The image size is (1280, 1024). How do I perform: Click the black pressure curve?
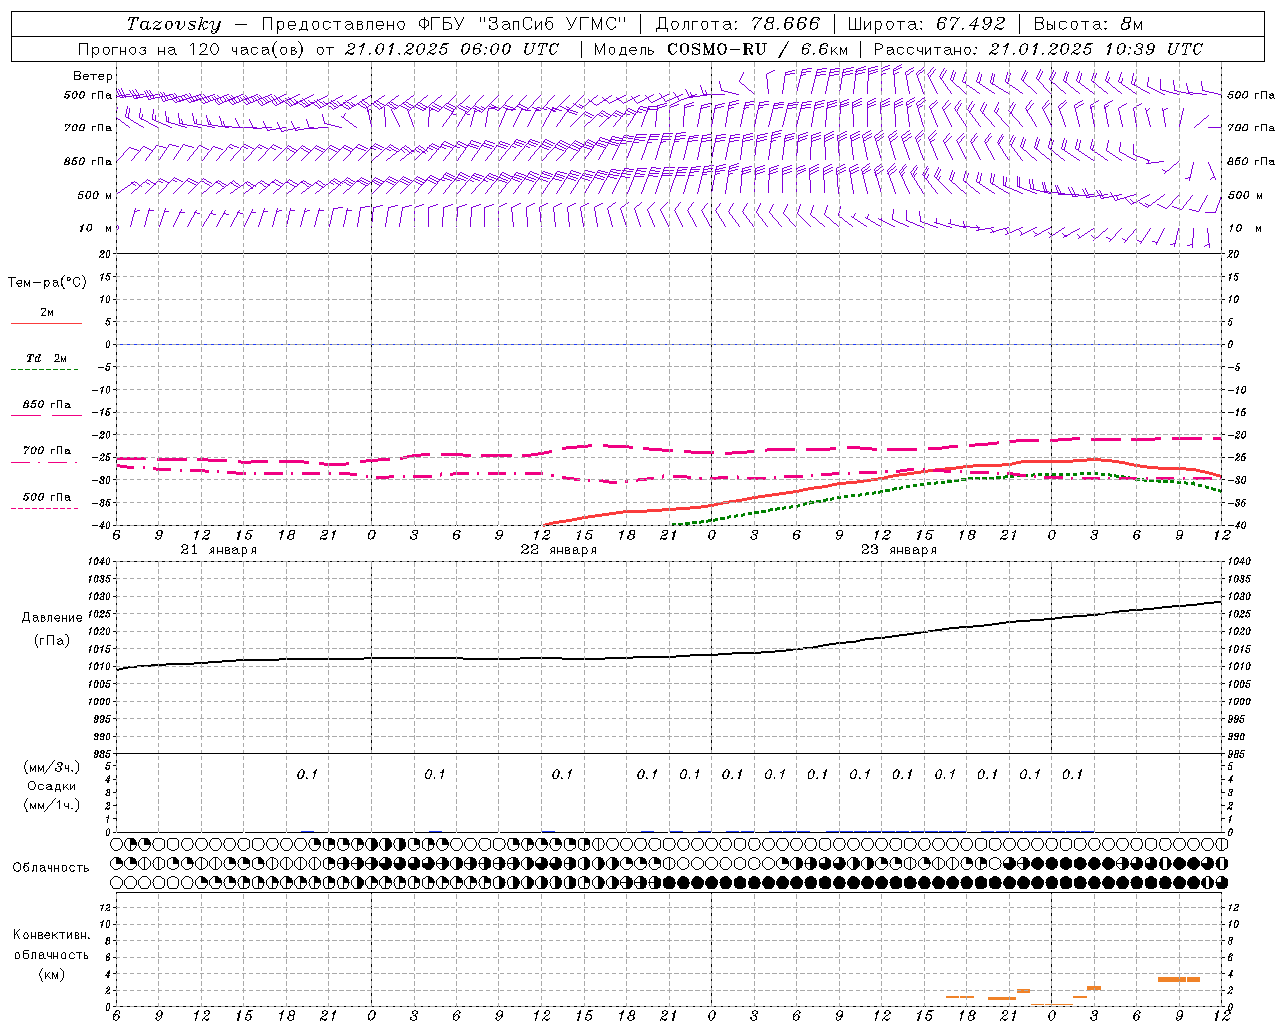(x=670, y=656)
